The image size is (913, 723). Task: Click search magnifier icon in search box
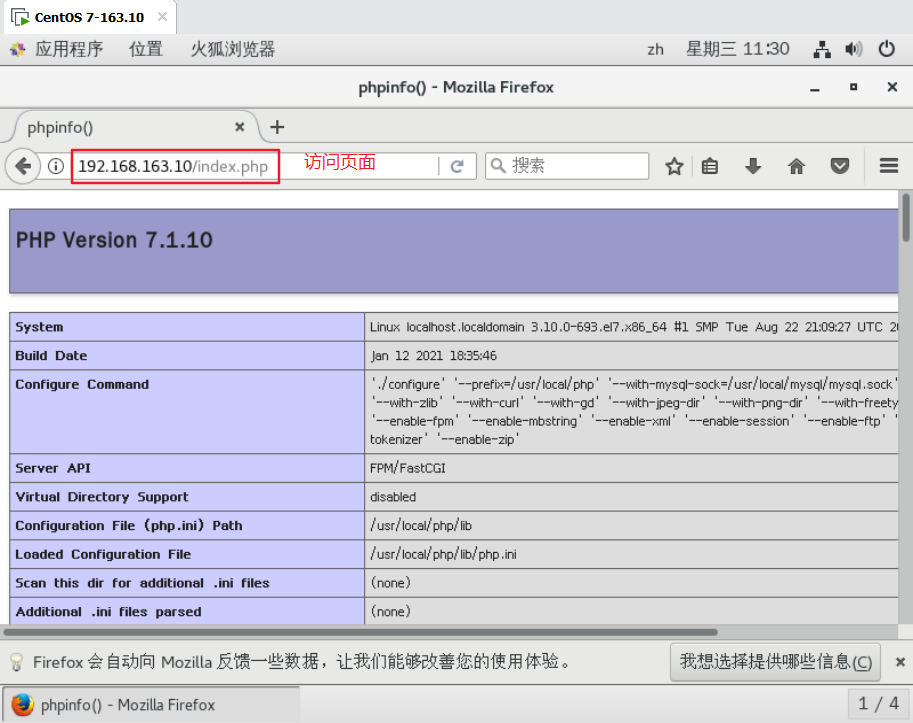pos(498,166)
